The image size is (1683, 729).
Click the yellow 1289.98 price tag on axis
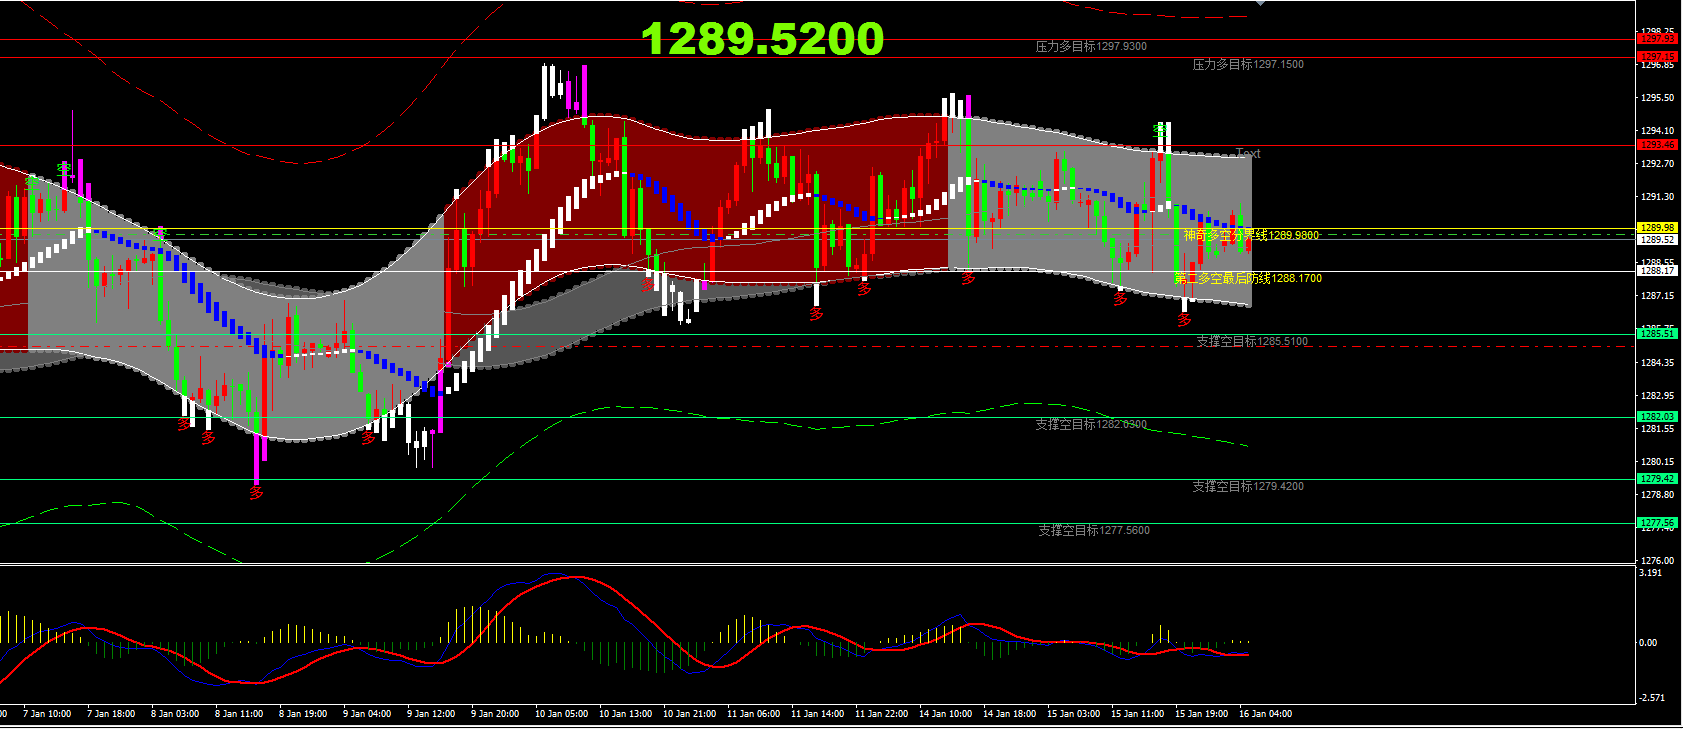click(x=1657, y=228)
